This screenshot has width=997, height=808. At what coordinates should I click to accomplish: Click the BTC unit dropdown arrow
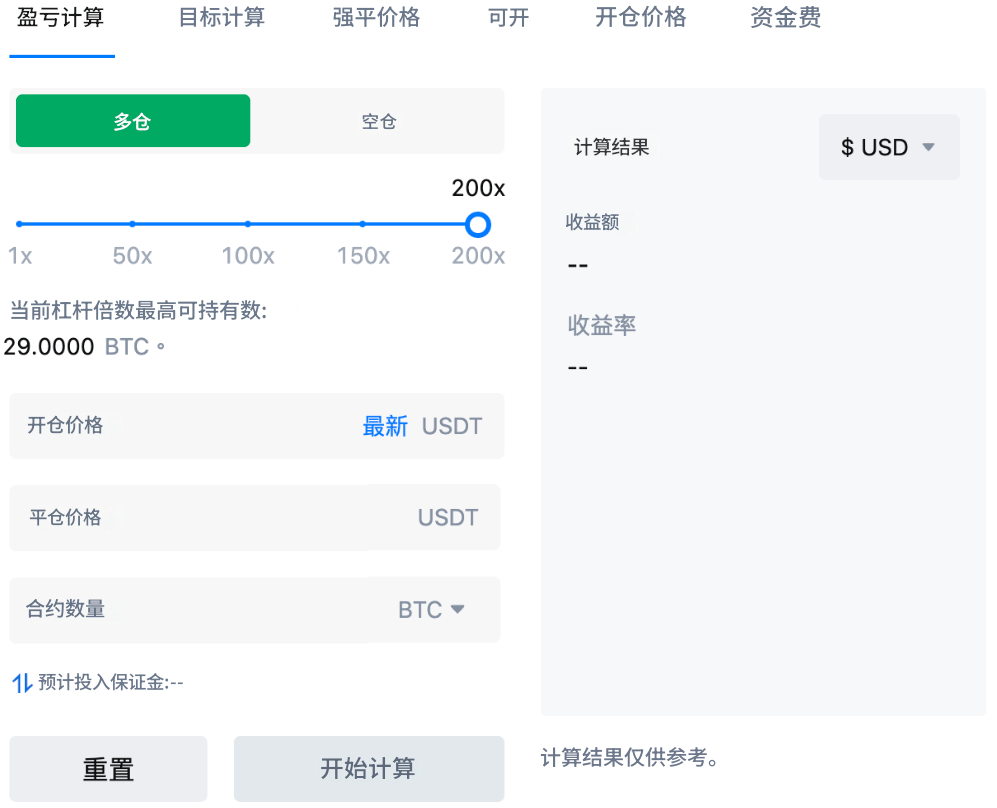coord(458,608)
